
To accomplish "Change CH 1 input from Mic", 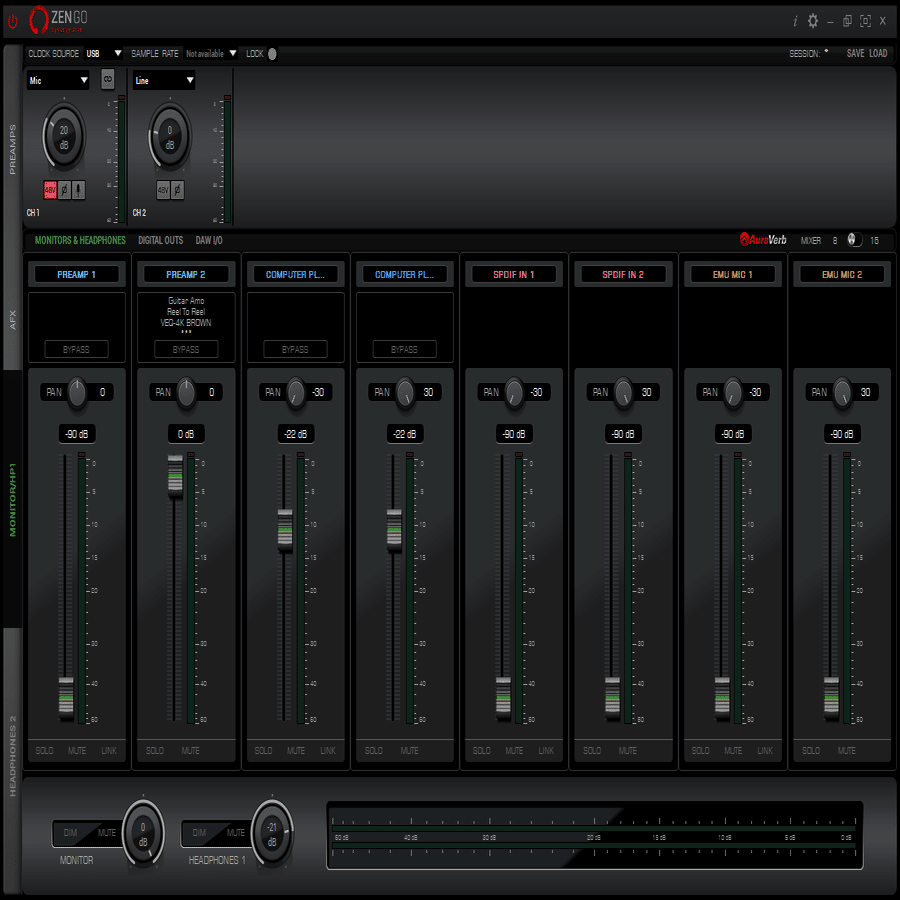I will (57, 79).
